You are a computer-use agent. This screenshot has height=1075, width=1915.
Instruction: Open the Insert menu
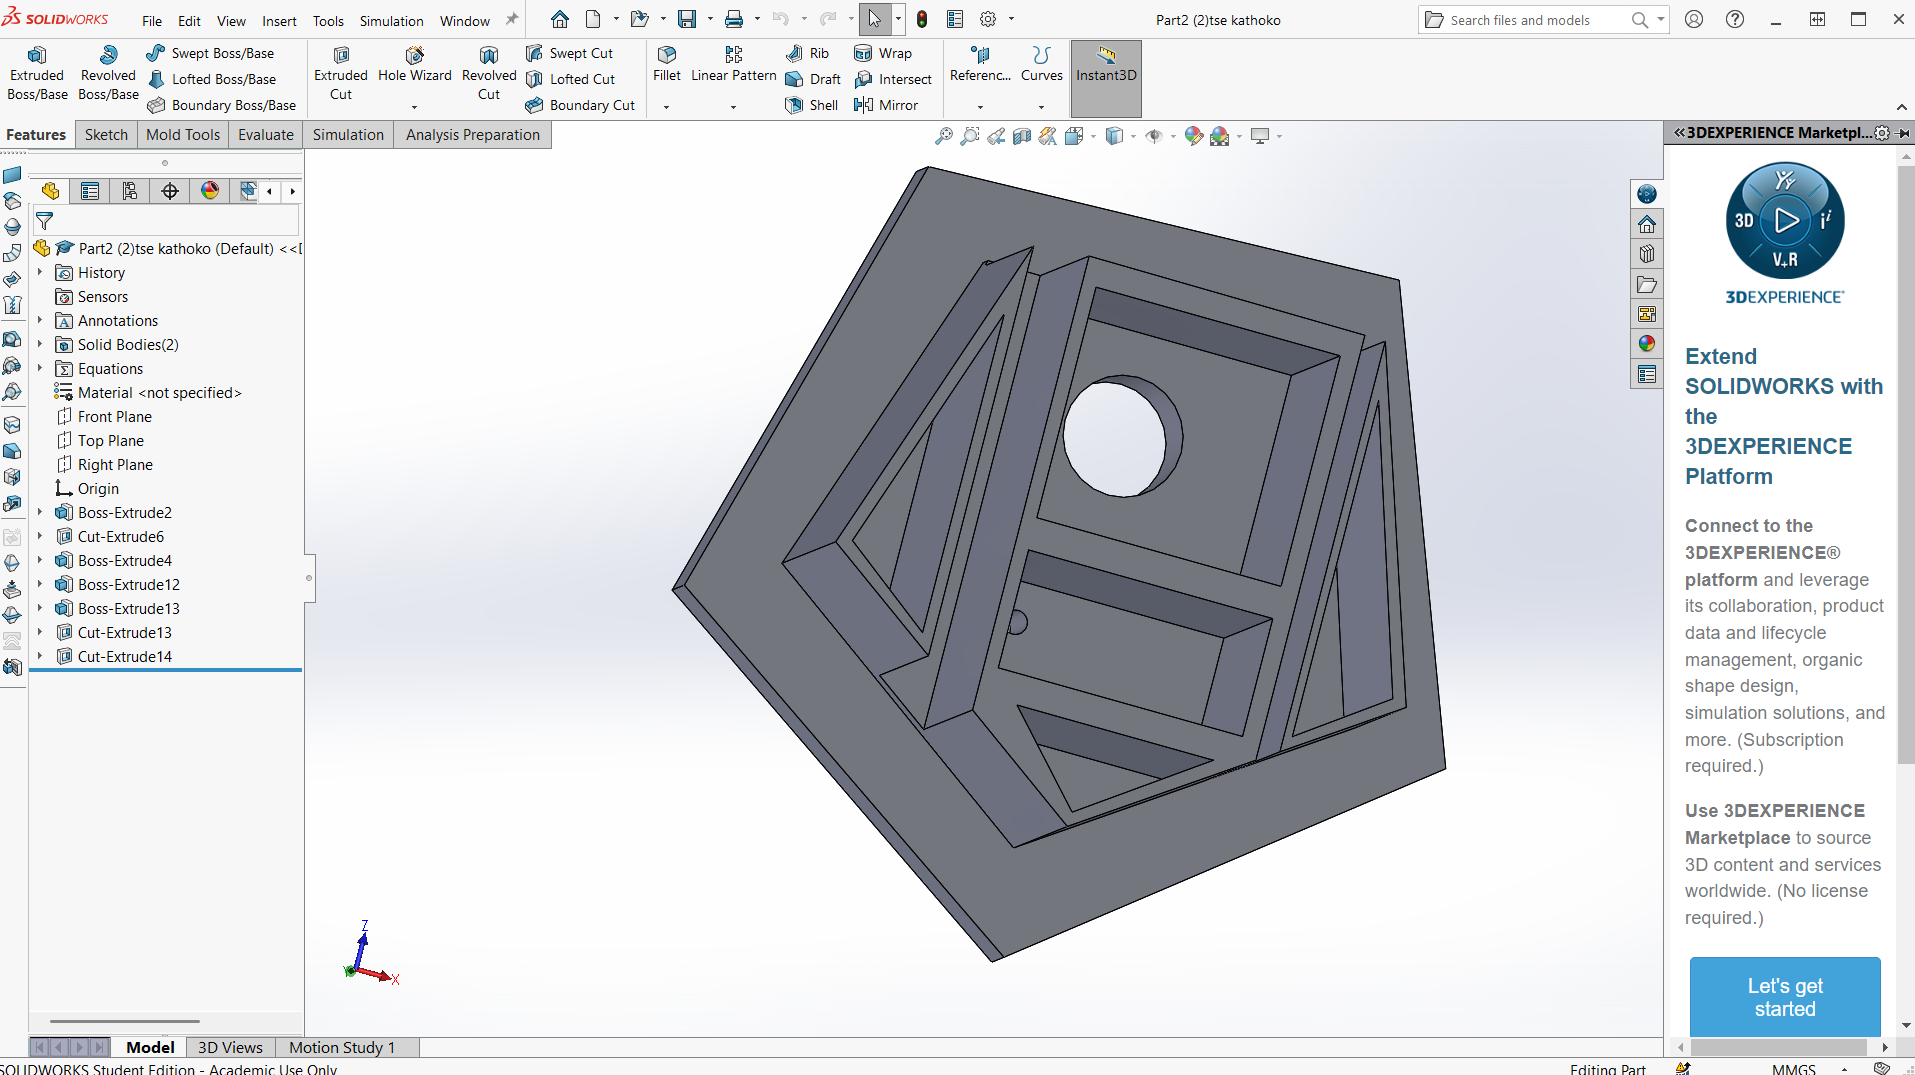coord(279,20)
